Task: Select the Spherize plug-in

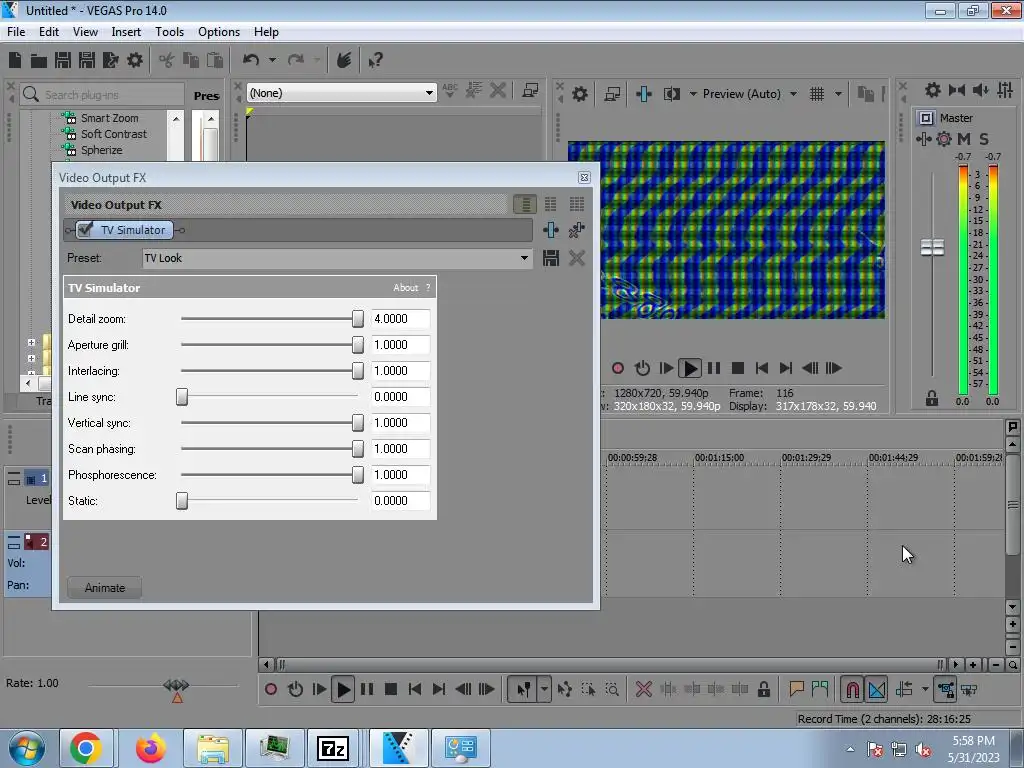Action: pyautogui.click(x=101, y=150)
